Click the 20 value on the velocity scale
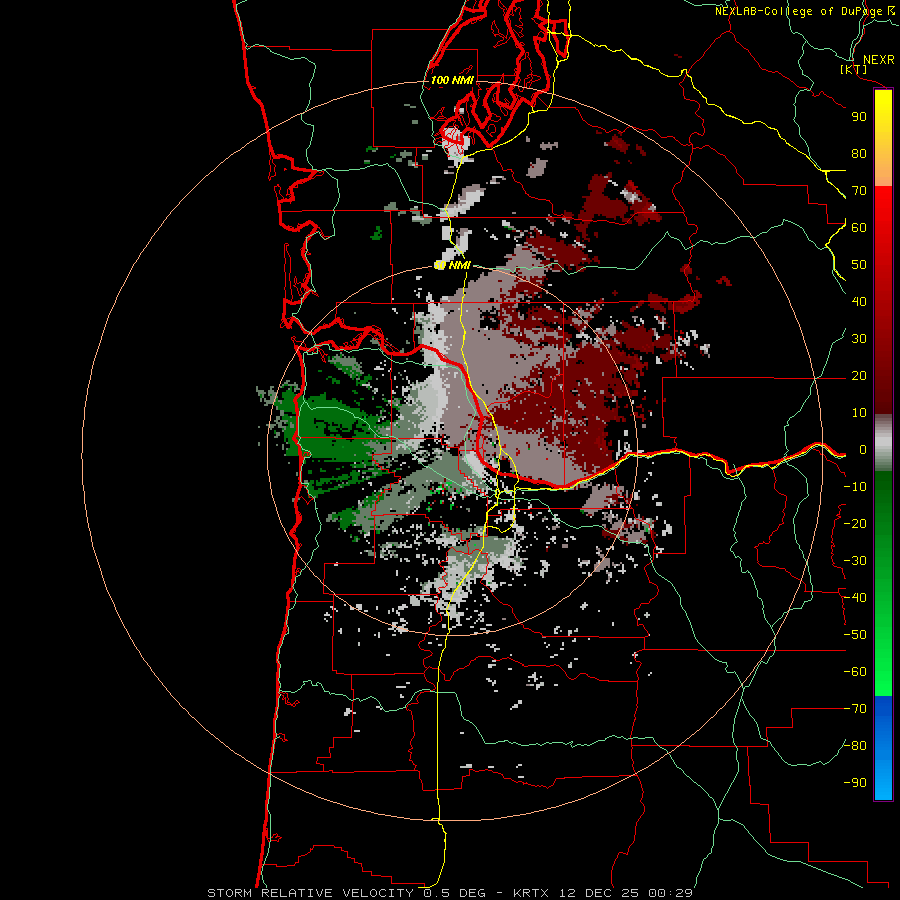Viewport: 900px width, 900px height. click(859, 376)
